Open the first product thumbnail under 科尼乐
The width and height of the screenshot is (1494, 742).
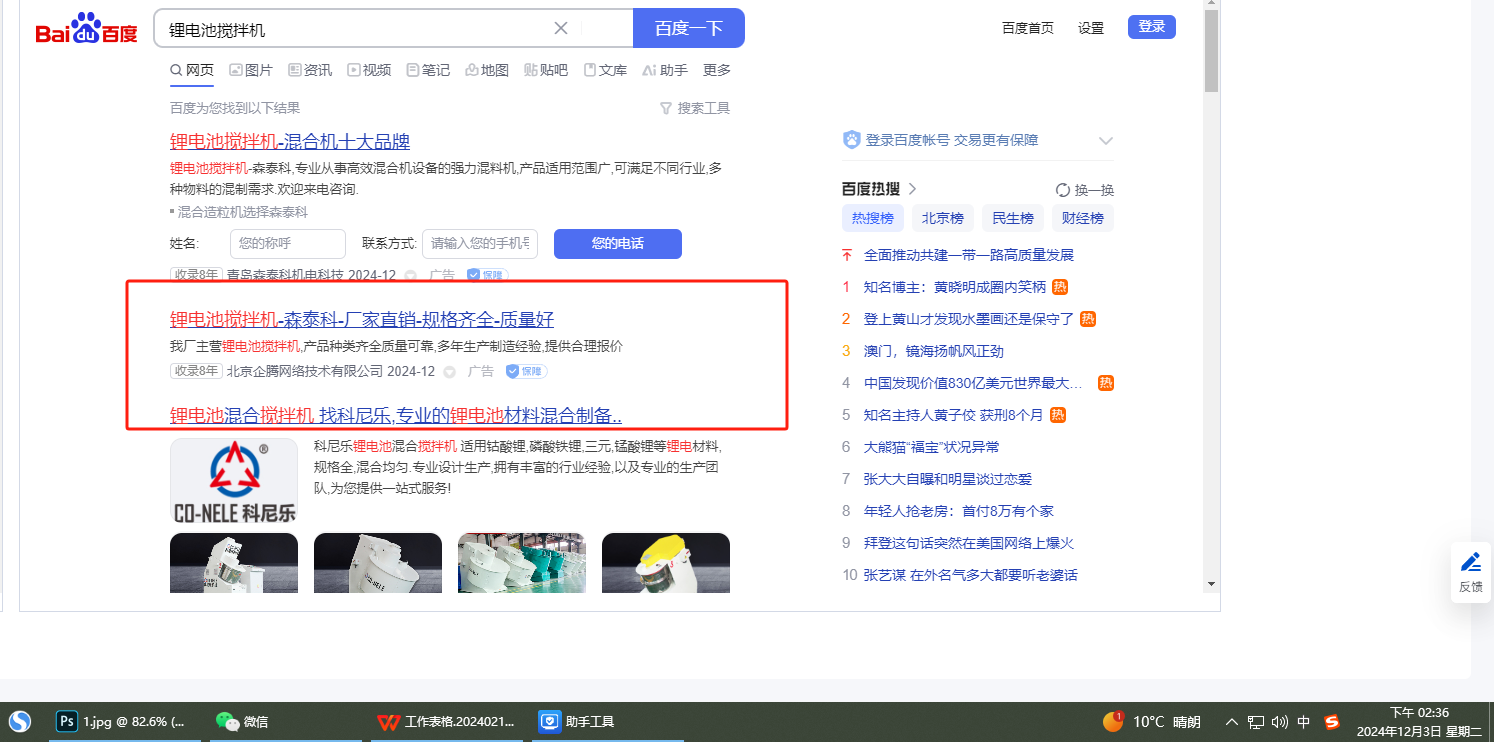[234, 563]
